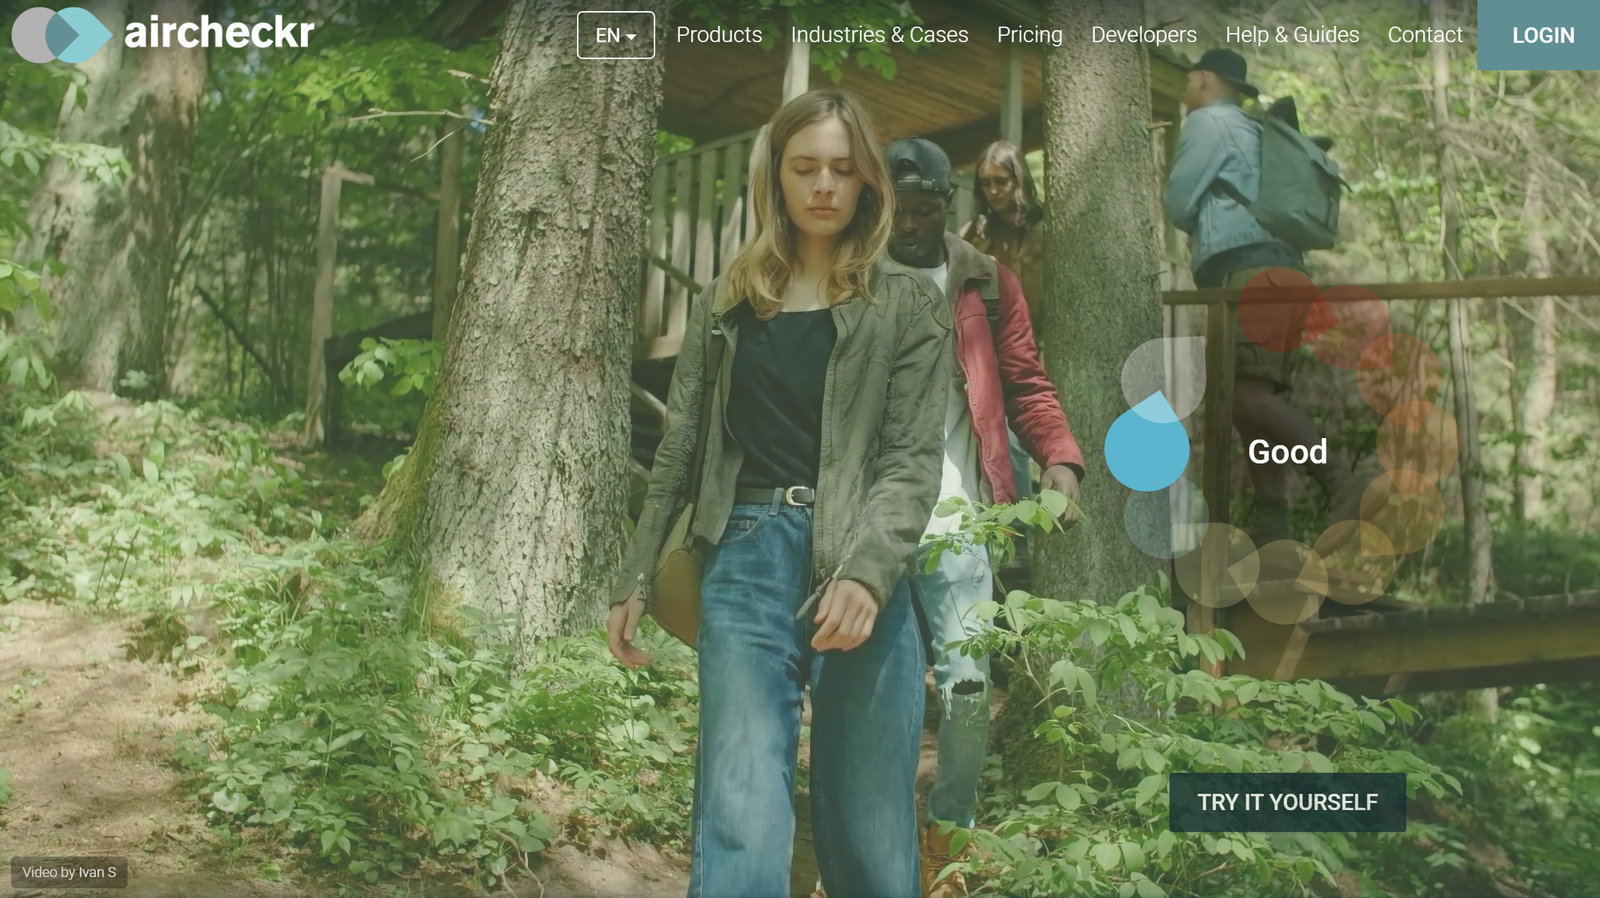The height and width of the screenshot is (898, 1600).
Task: Click the aircheckr logo icon
Action: click(62, 35)
